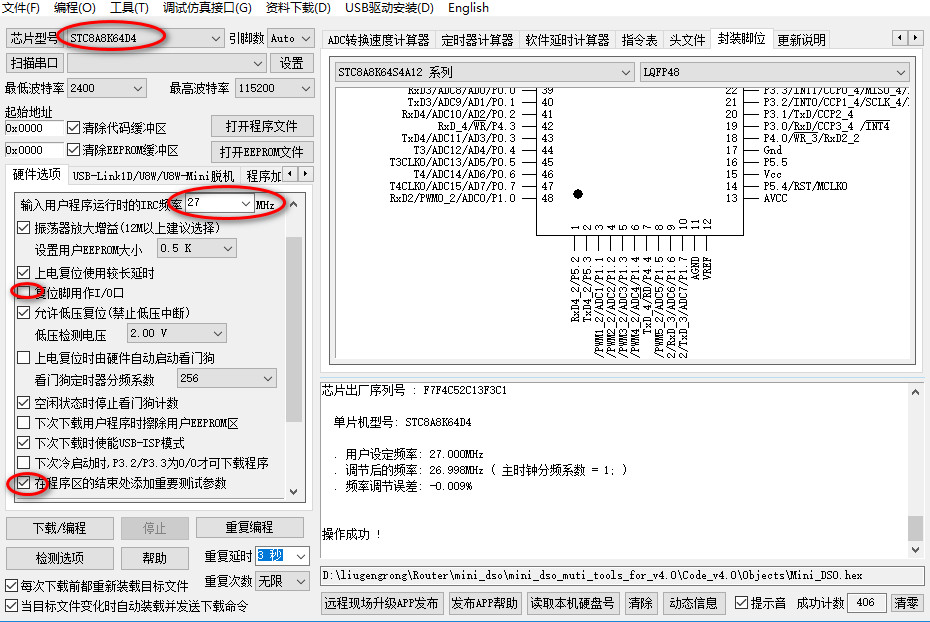The height and width of the screenshot is (622, 930).
Task: Toggle 清除EEPROM缓冲区 checkbox
Action: tap(74, 149)
